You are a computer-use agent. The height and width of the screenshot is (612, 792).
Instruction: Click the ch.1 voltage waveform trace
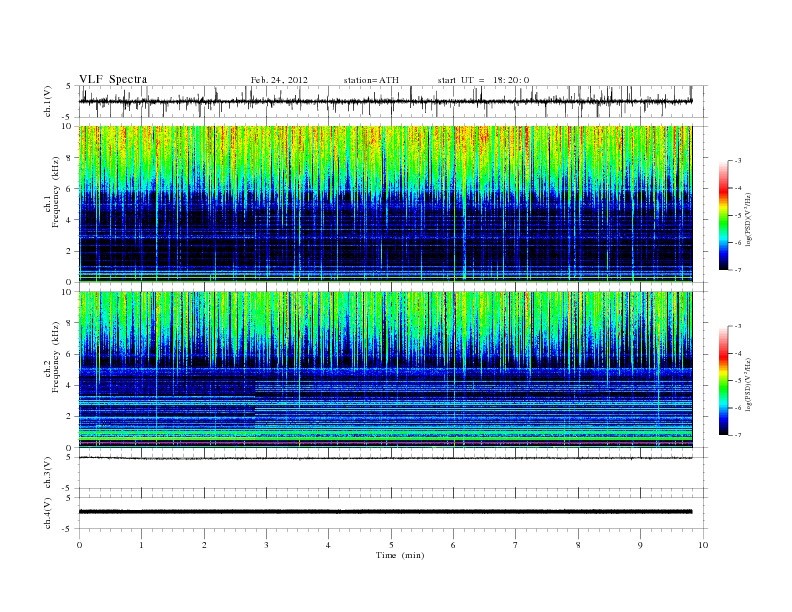pos(386,101)
